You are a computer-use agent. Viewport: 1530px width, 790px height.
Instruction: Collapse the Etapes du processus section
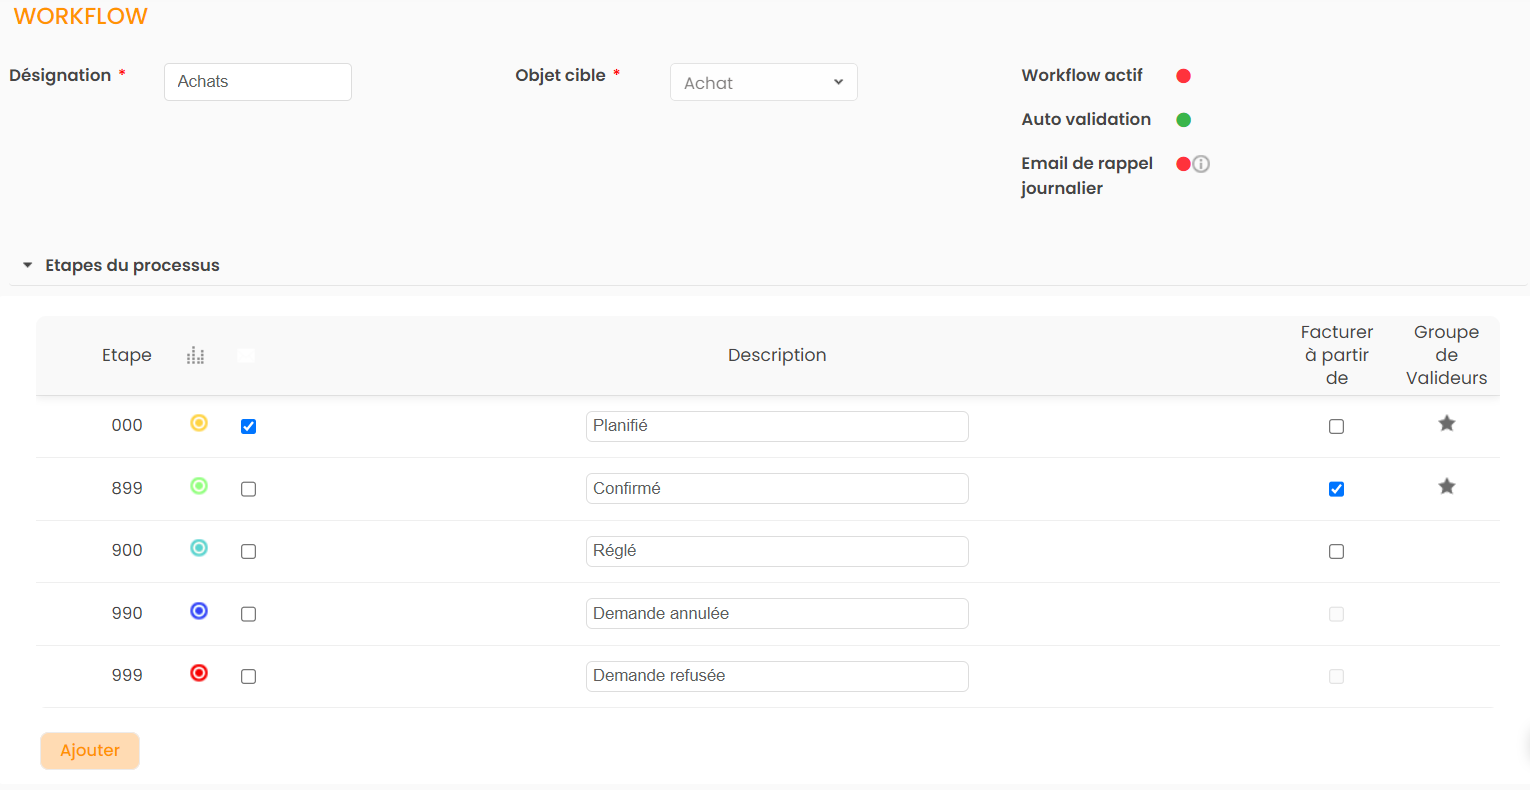click(28, 265)
